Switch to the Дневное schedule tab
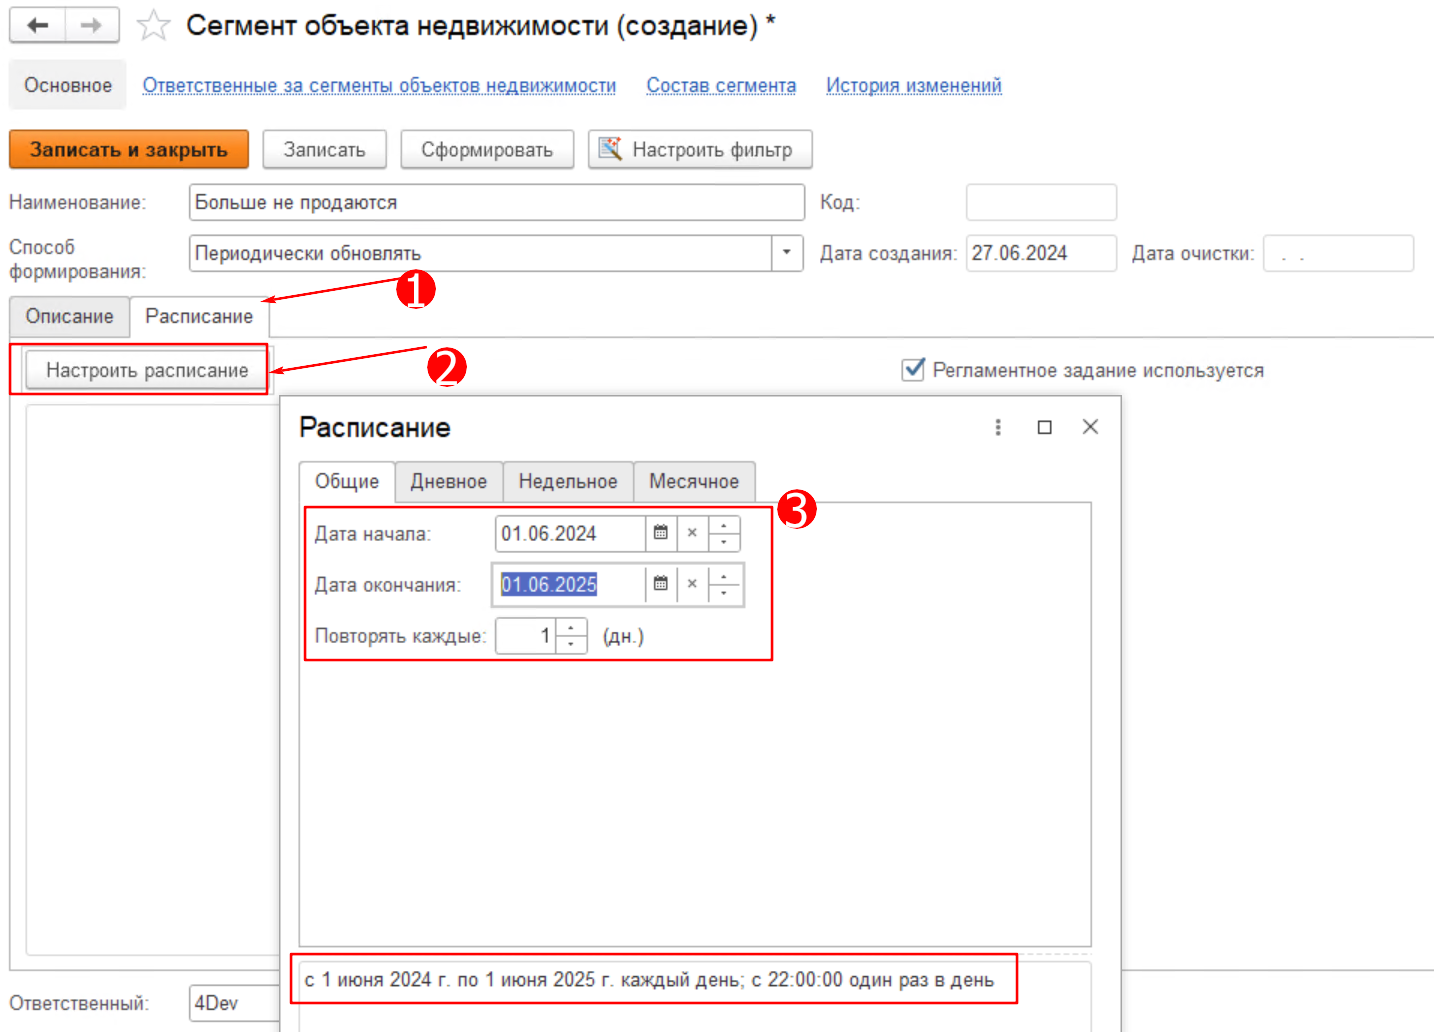The width and height of the screenshot is (1434, 1032). pyautogui.click(x=448, y=481)
